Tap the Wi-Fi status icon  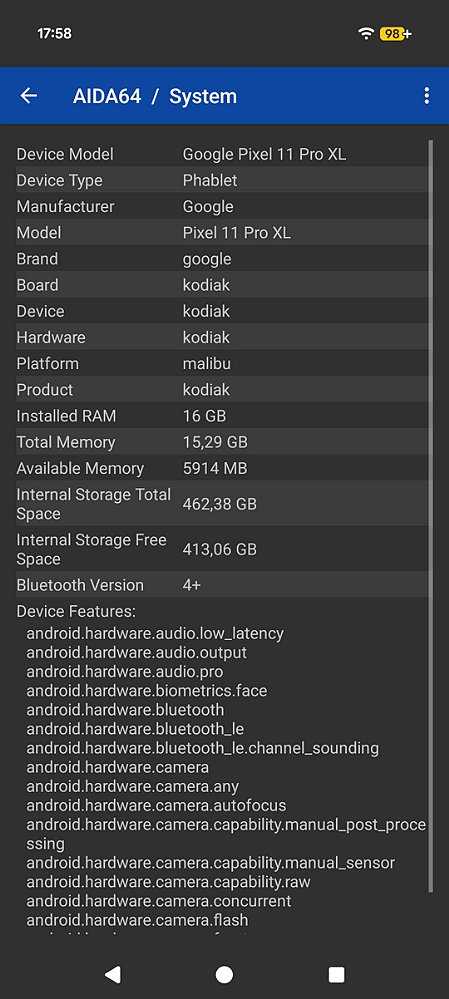point(366,34)
